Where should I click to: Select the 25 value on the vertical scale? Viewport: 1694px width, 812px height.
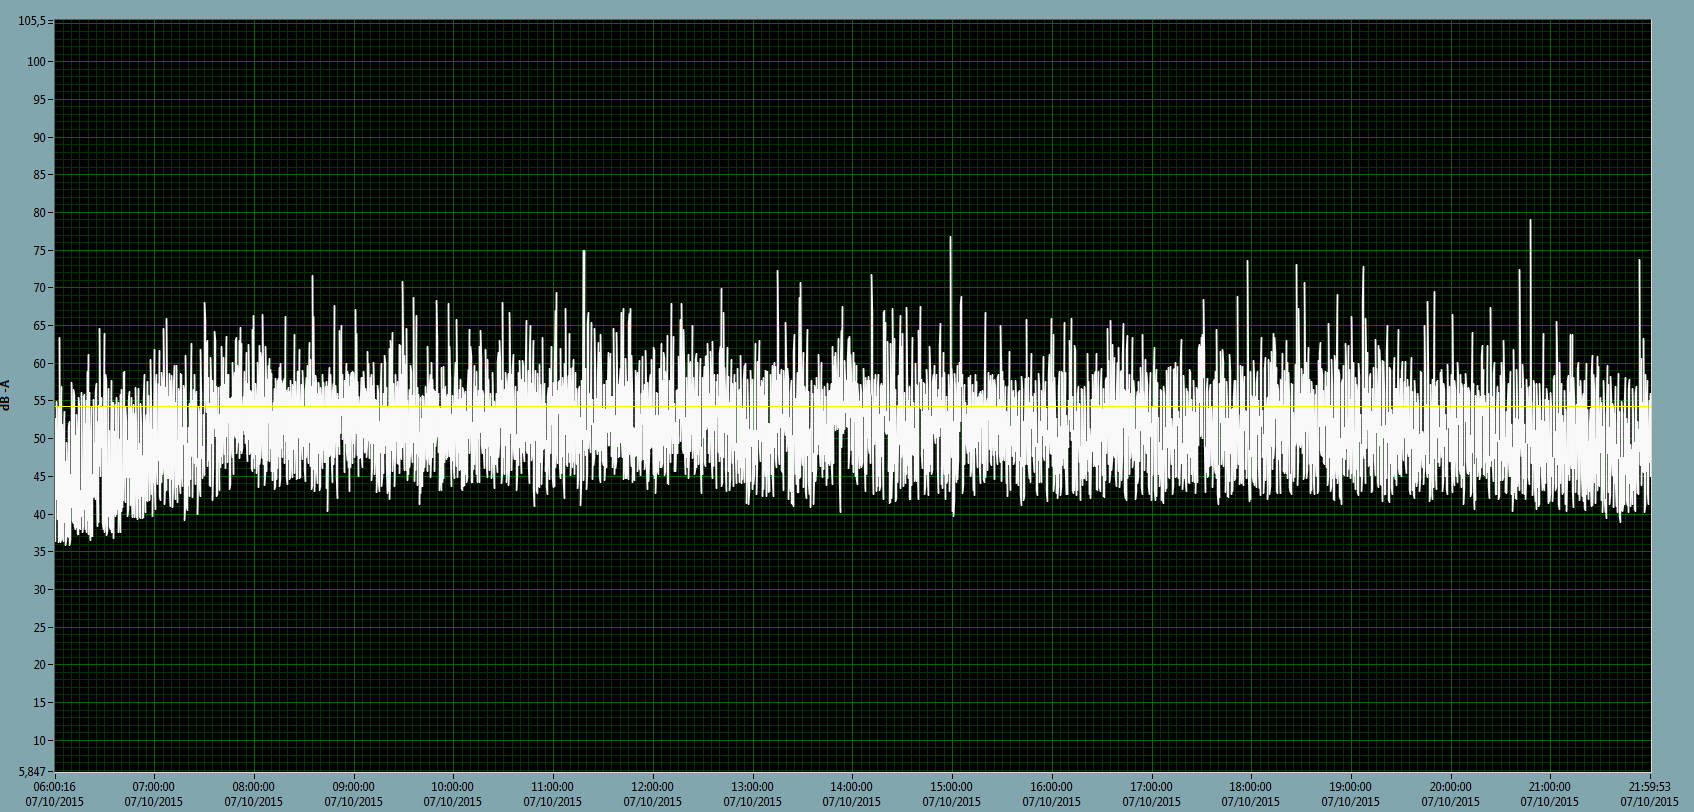click(x=41, y=628)
